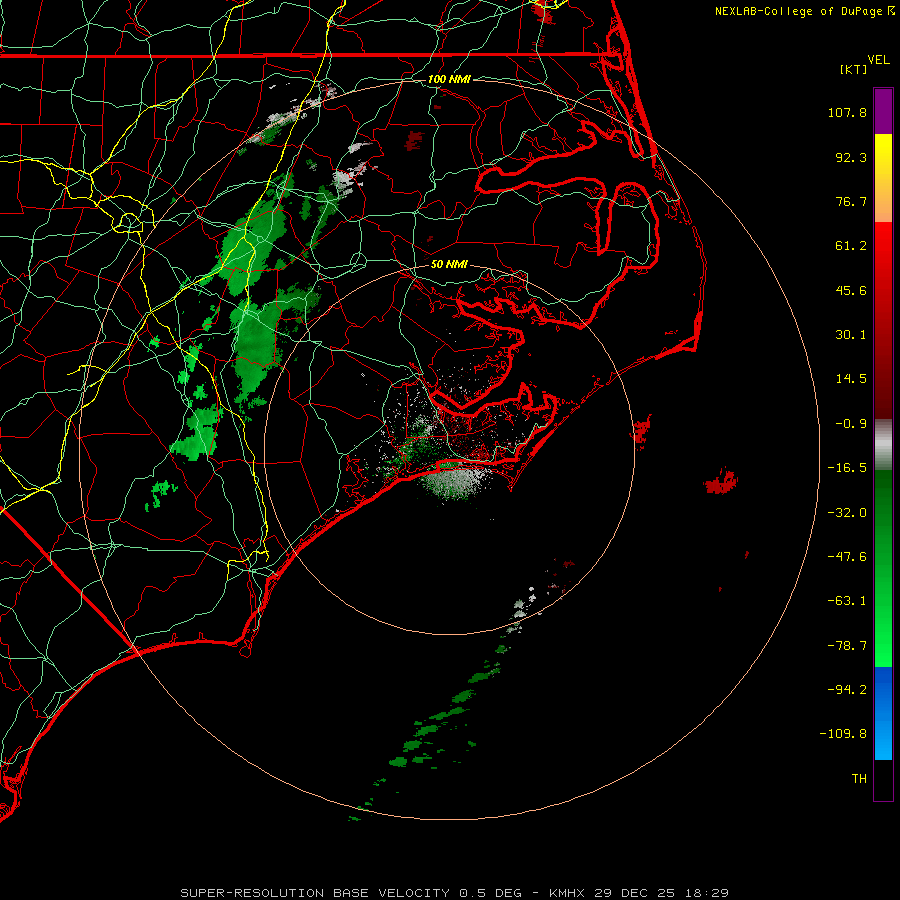The height and width of the screenshot is (900, 900).
Task: Click the 61.2 velocity scale value
Action: tap(851, 246)
